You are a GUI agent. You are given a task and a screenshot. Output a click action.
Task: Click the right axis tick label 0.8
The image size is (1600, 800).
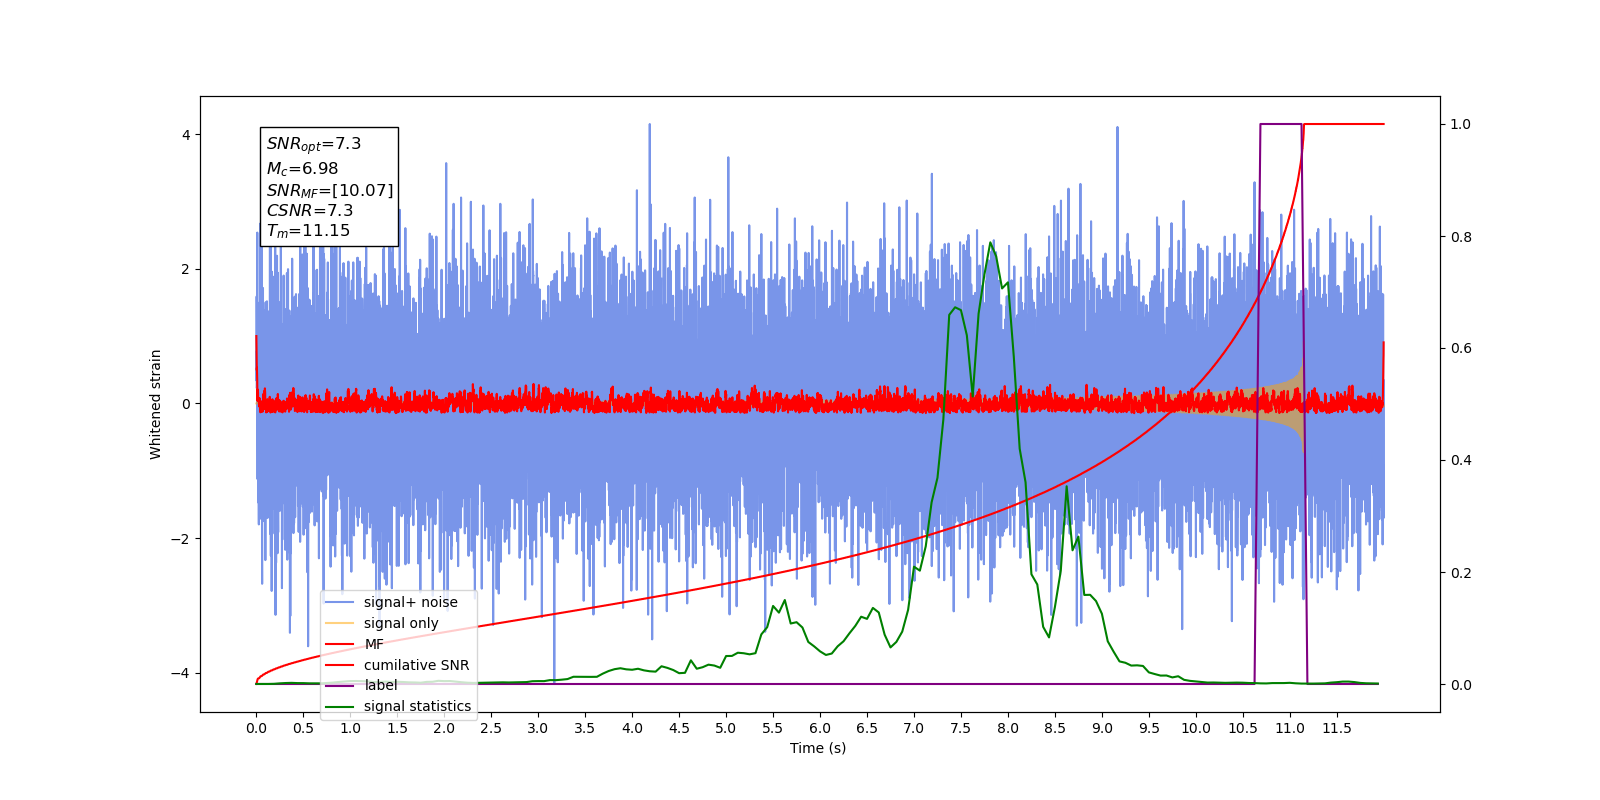(1461, 237)
